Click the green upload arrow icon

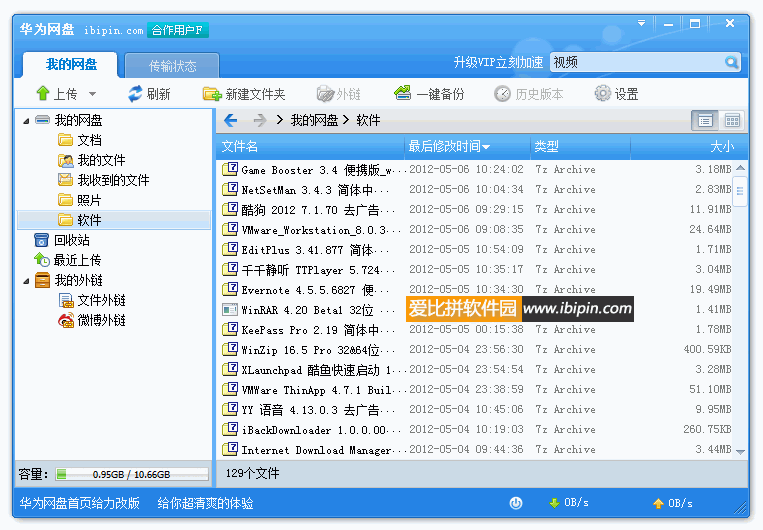[x=43, y=93]
